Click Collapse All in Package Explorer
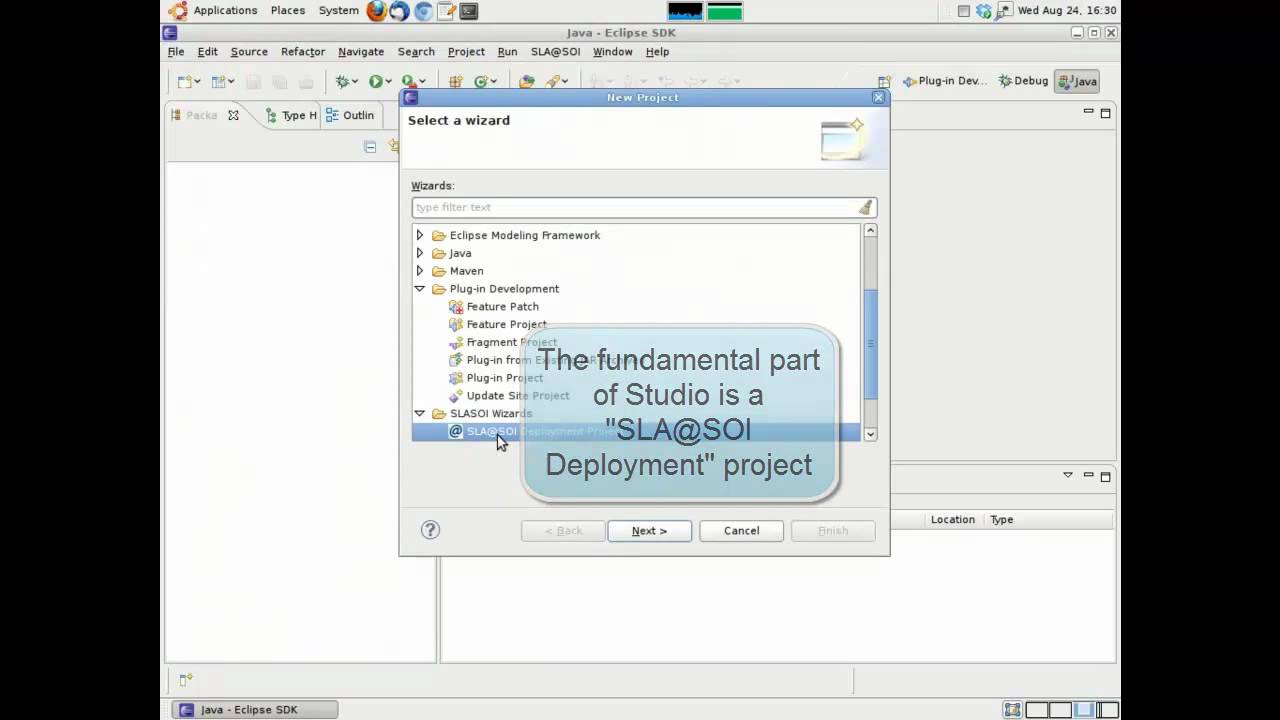This screenshot has height=720, width=1280. 370,147
